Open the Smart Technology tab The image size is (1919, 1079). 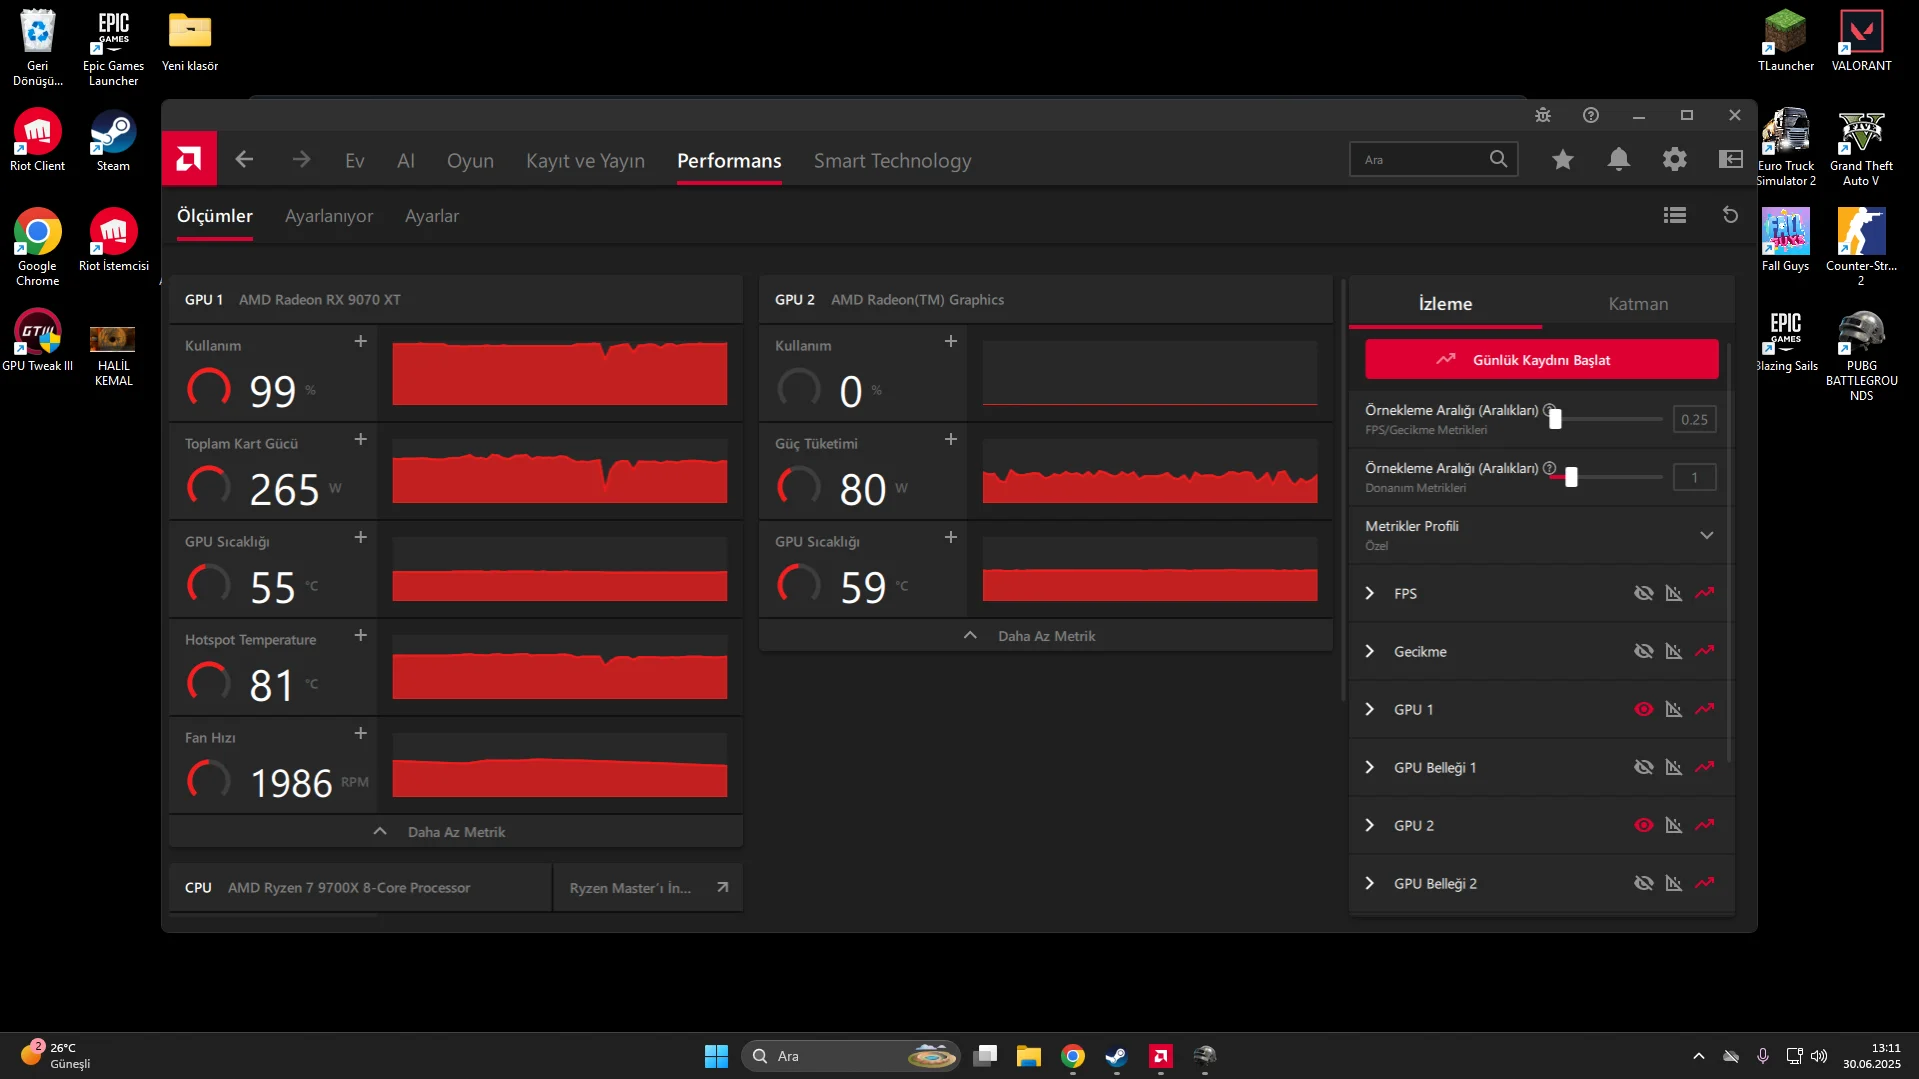coord(892,161)
